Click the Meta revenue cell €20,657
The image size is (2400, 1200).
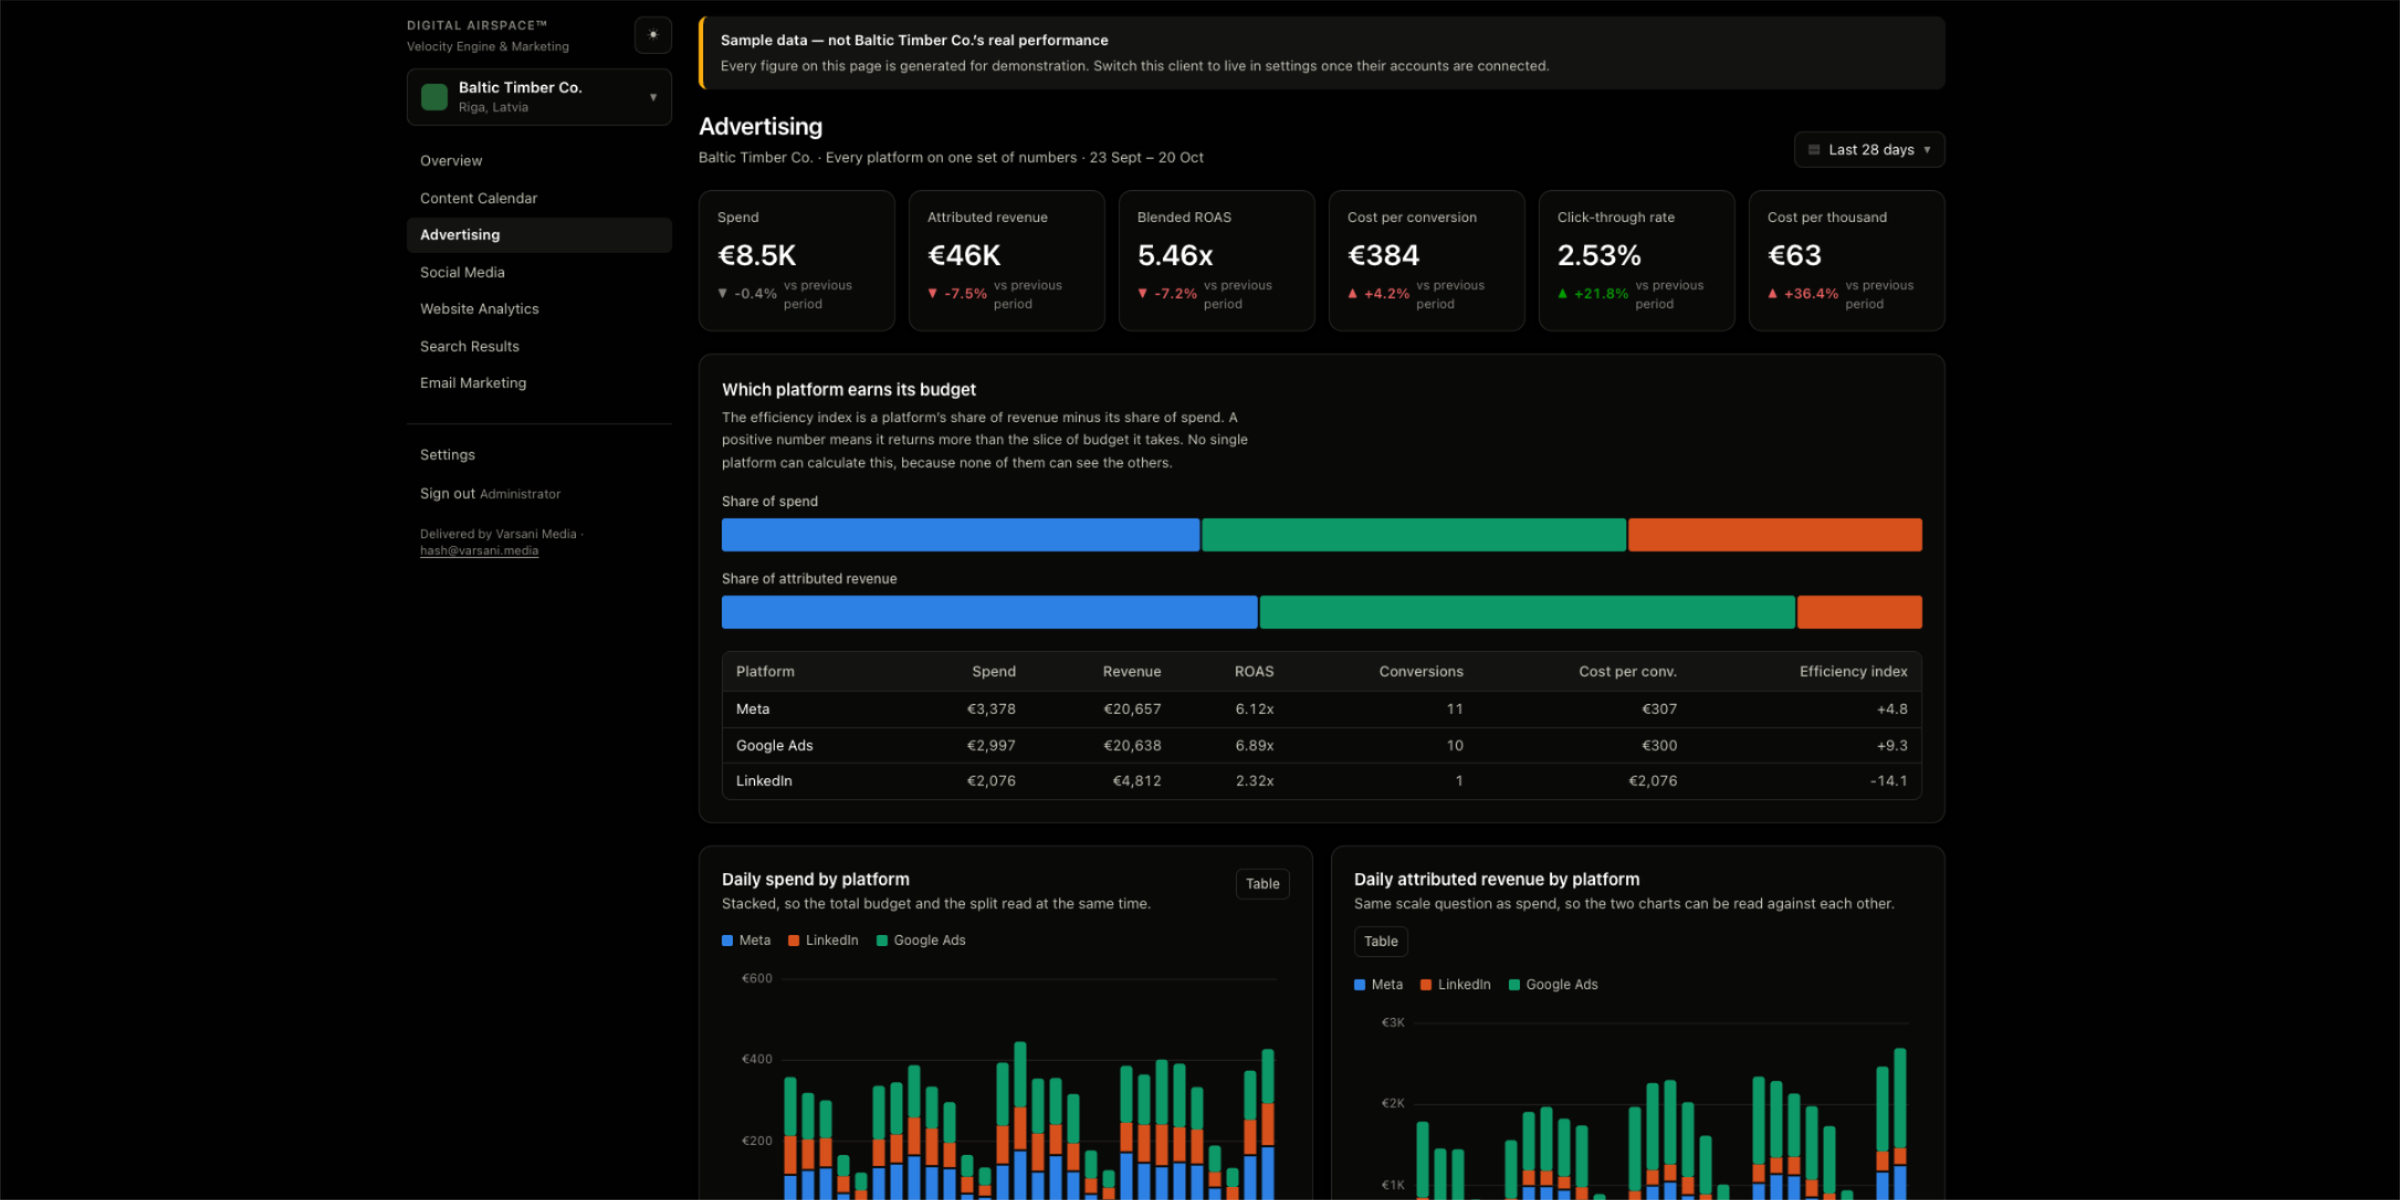pos(1132,709)
